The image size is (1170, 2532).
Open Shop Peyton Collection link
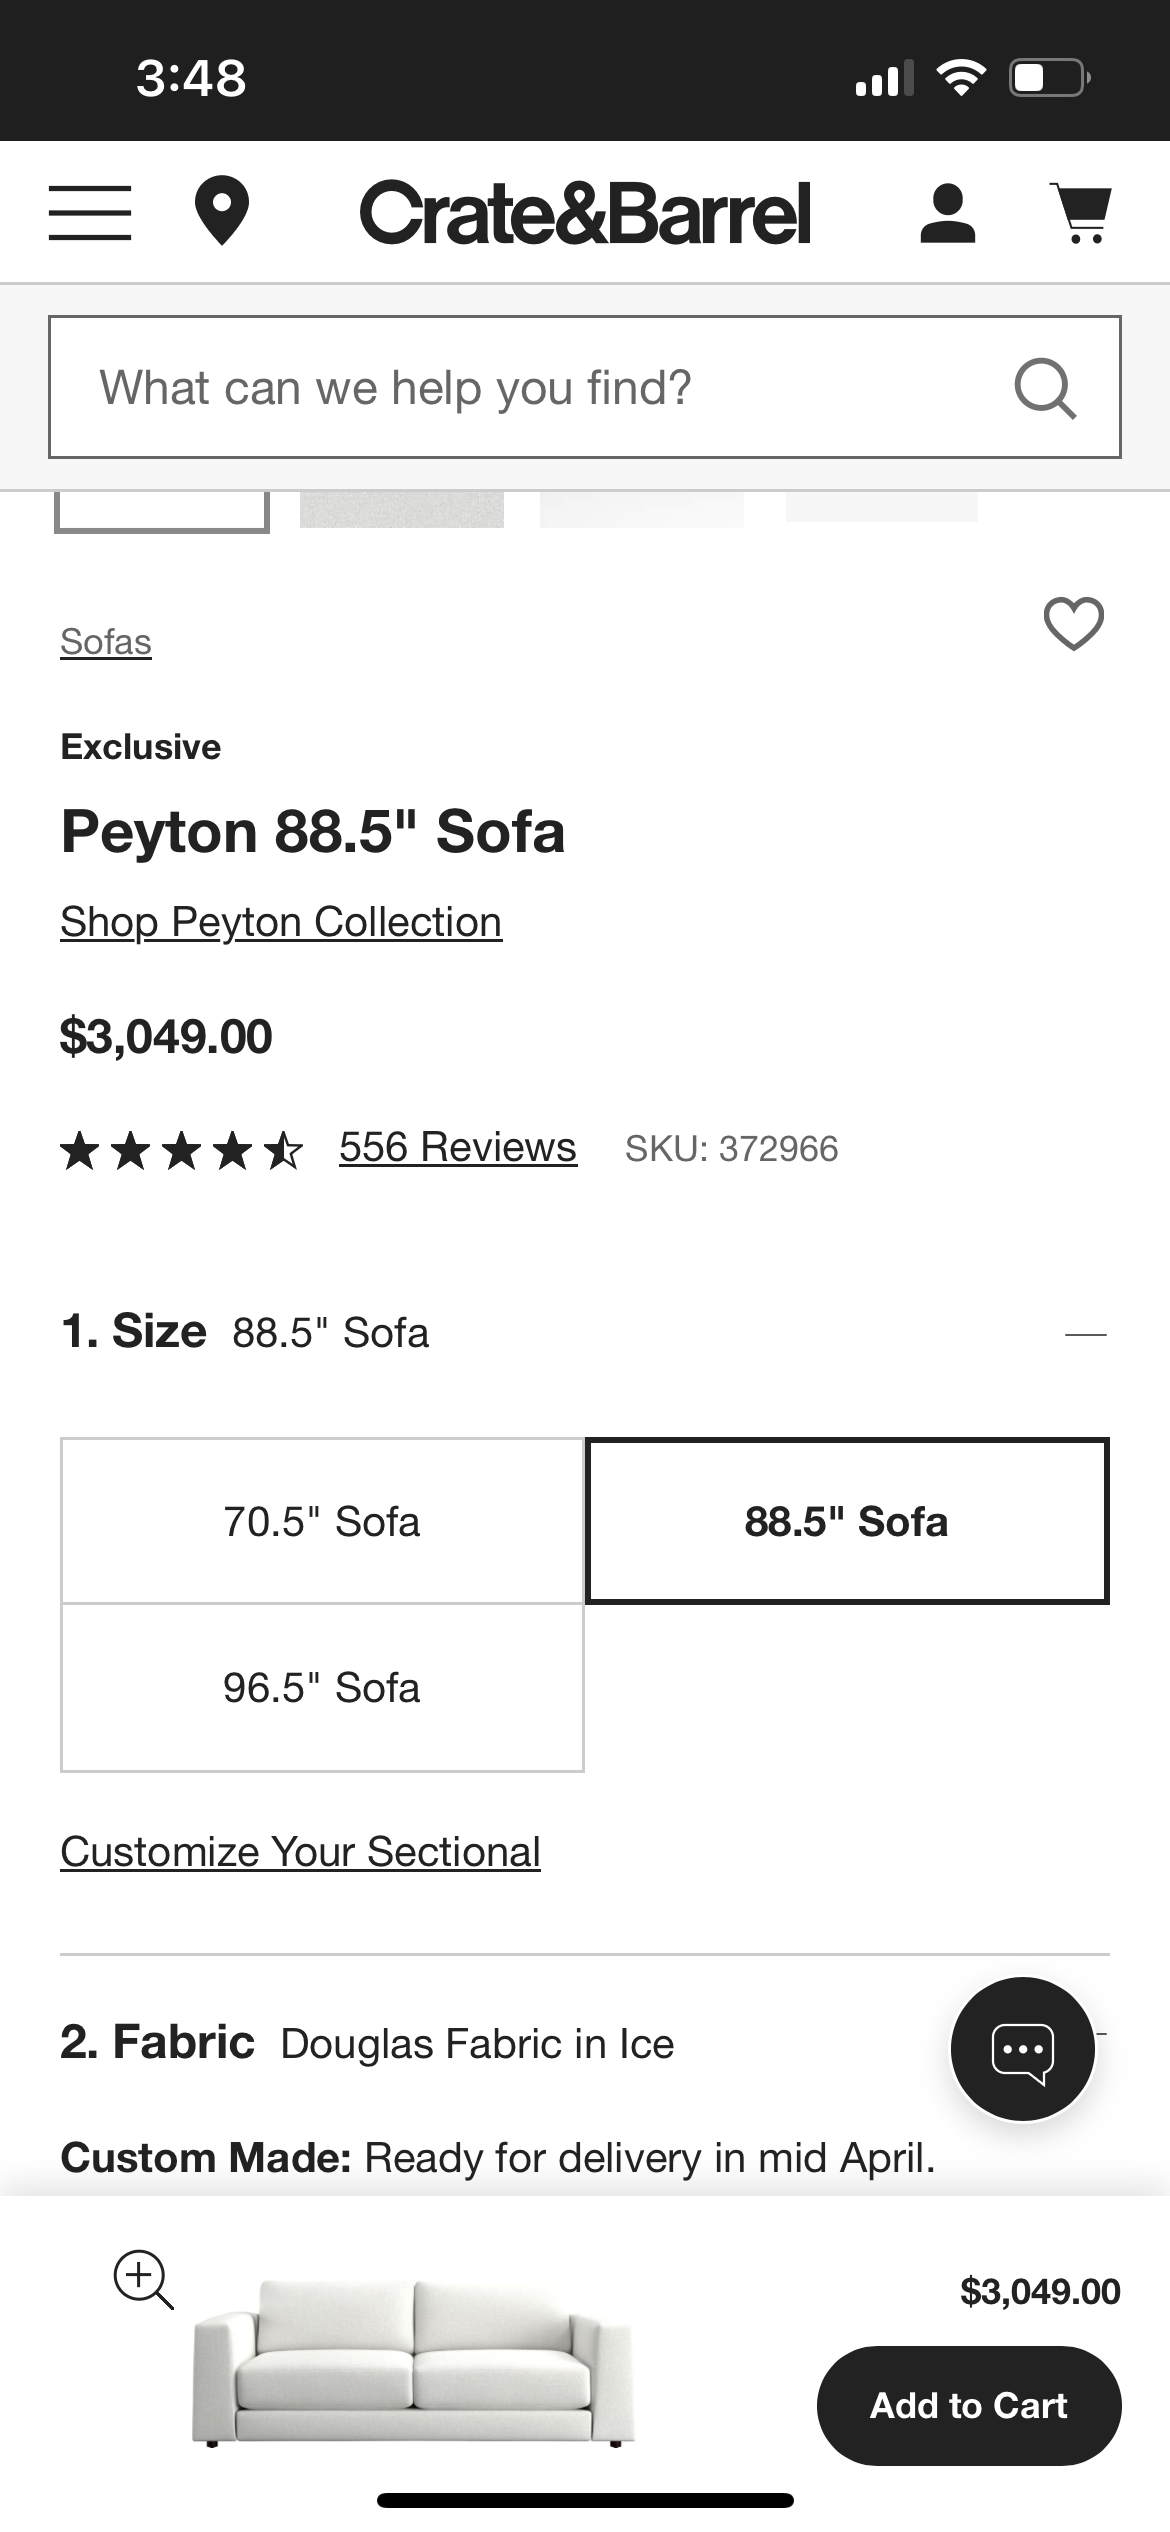click(x=281, y=922)
